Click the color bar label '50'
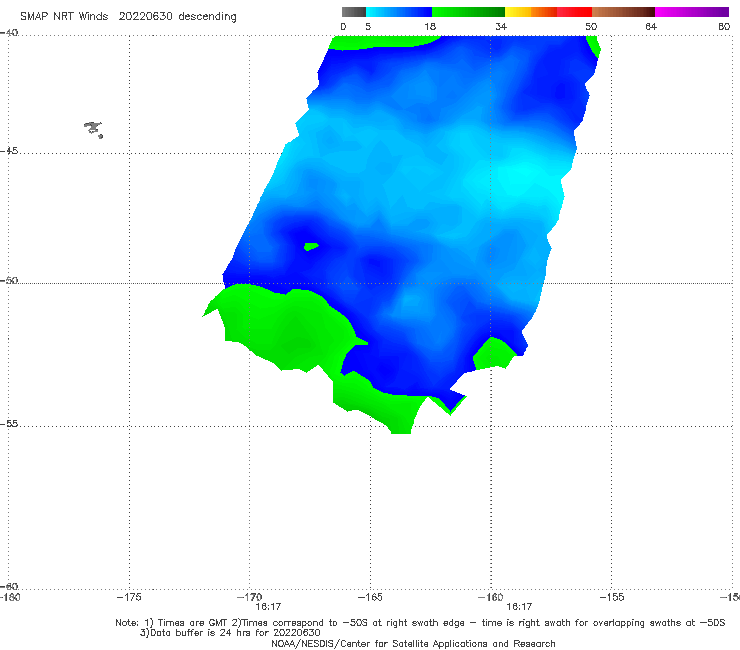740x650 pixels. point(591,26)
